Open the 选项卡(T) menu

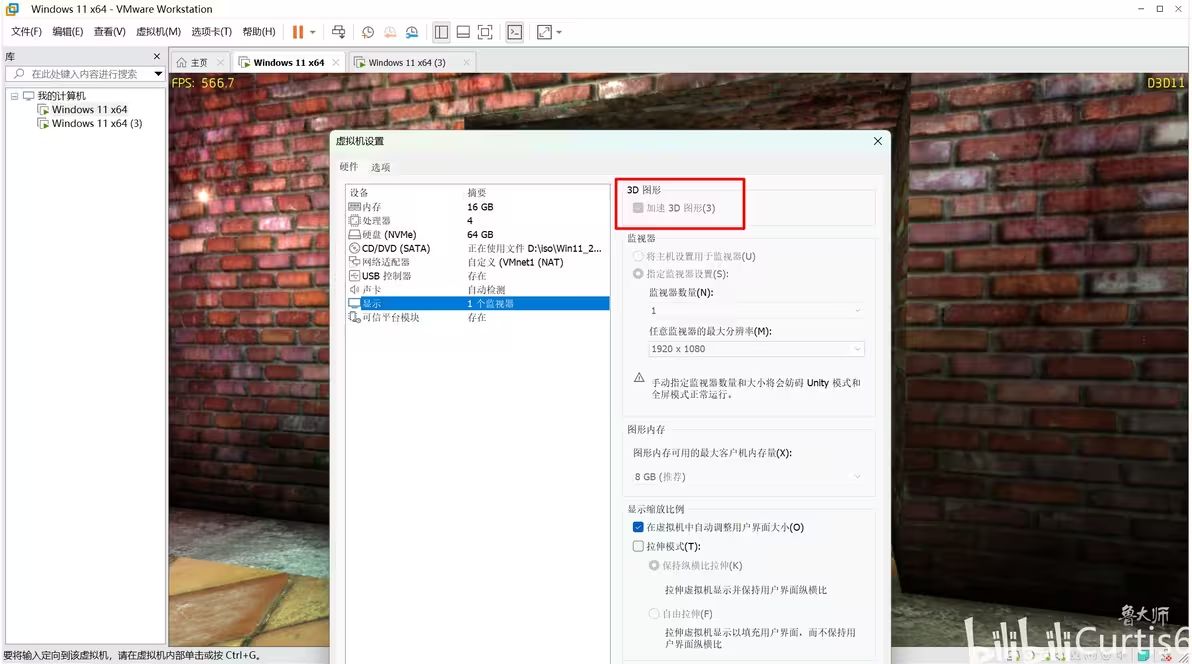click(x=211, y=31)
